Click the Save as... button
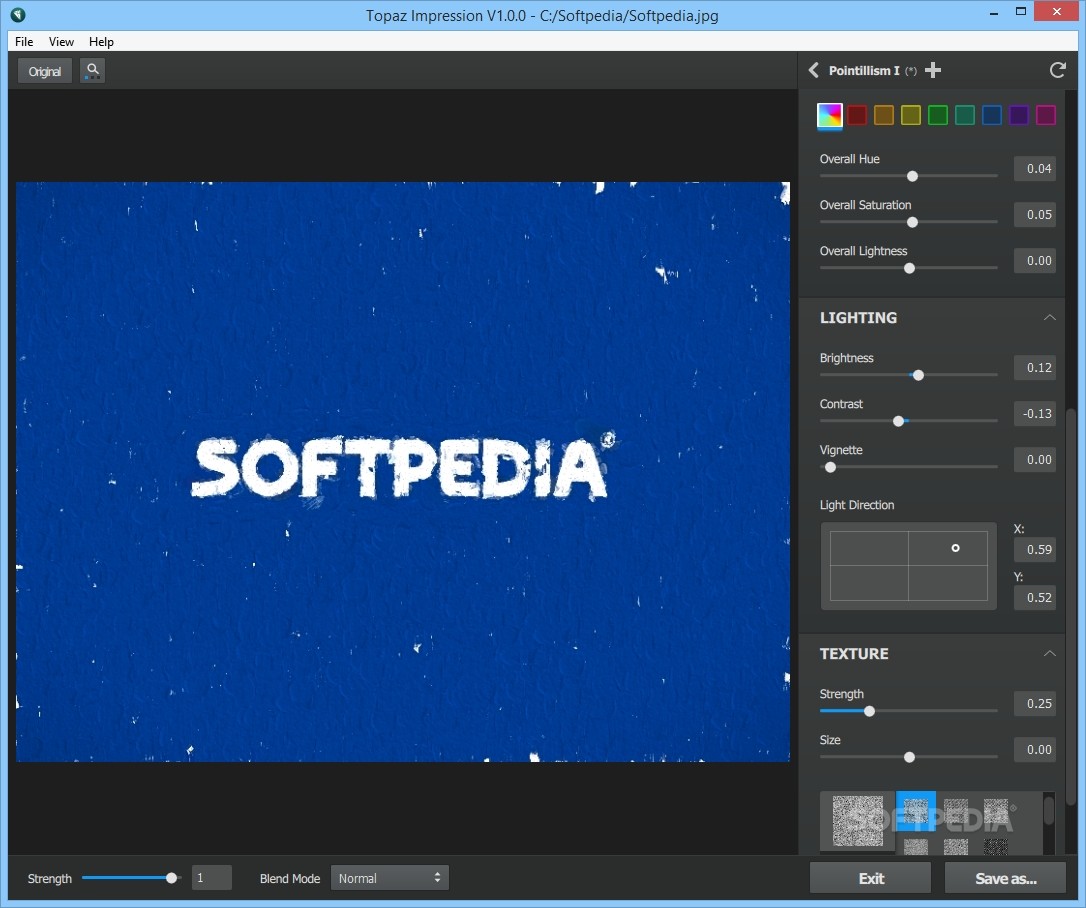This screenshot has height=908, width=1086. click(1006, 878)
